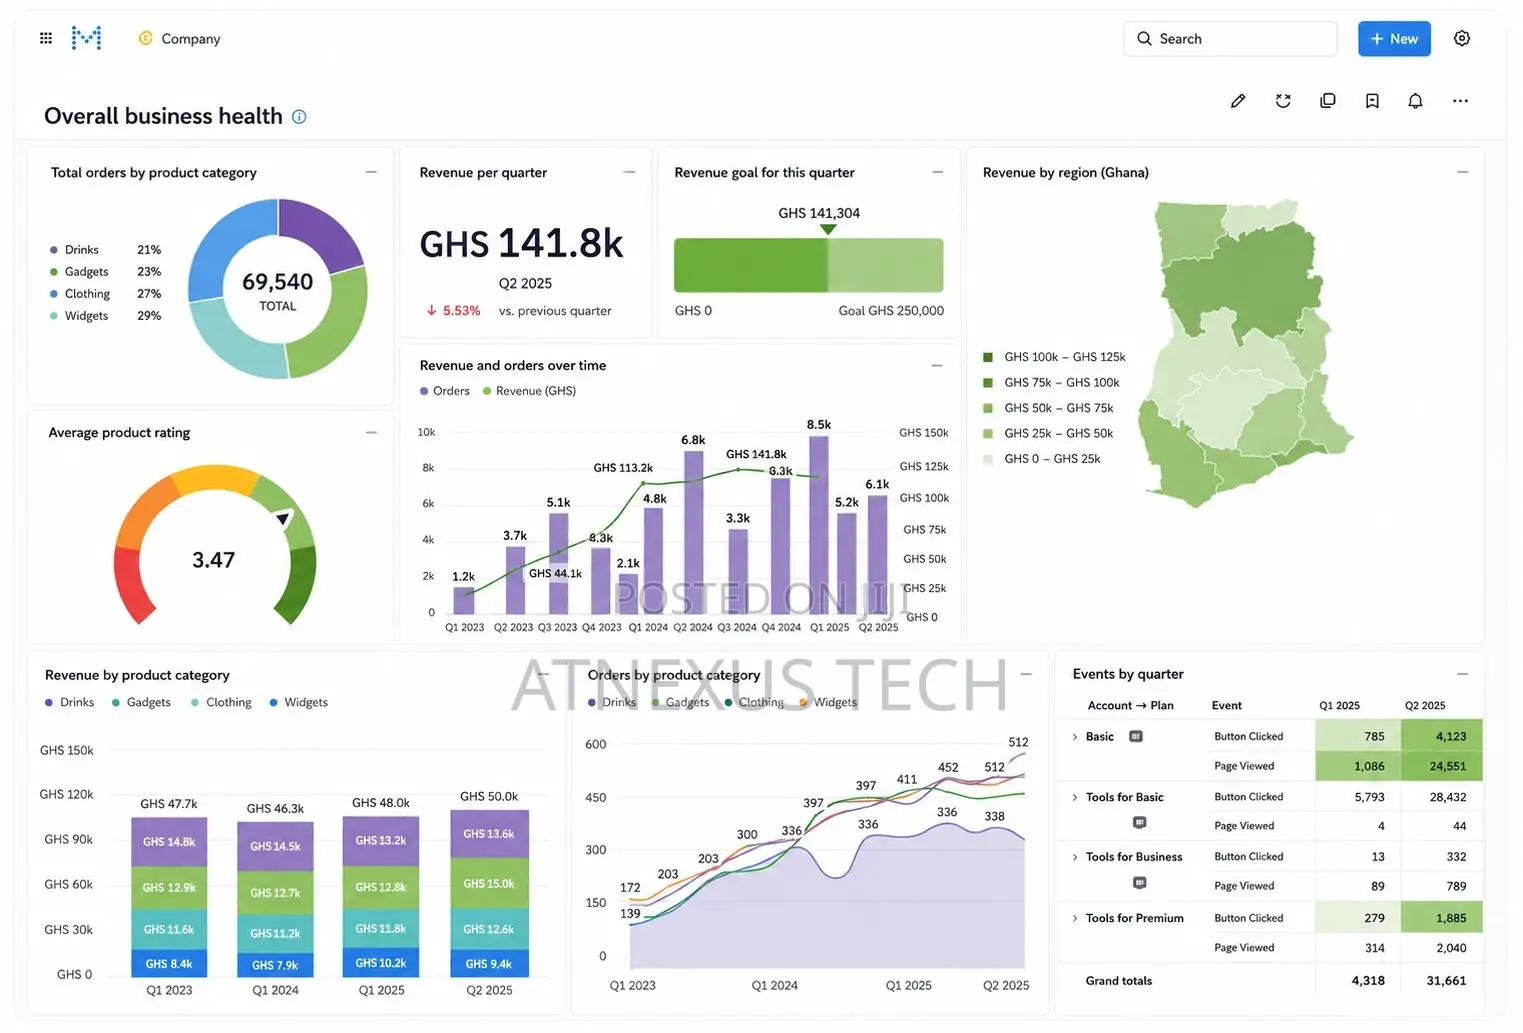1523x1033 pixels.
Task: Expand the Basic account row
Action: (1075, 737)
